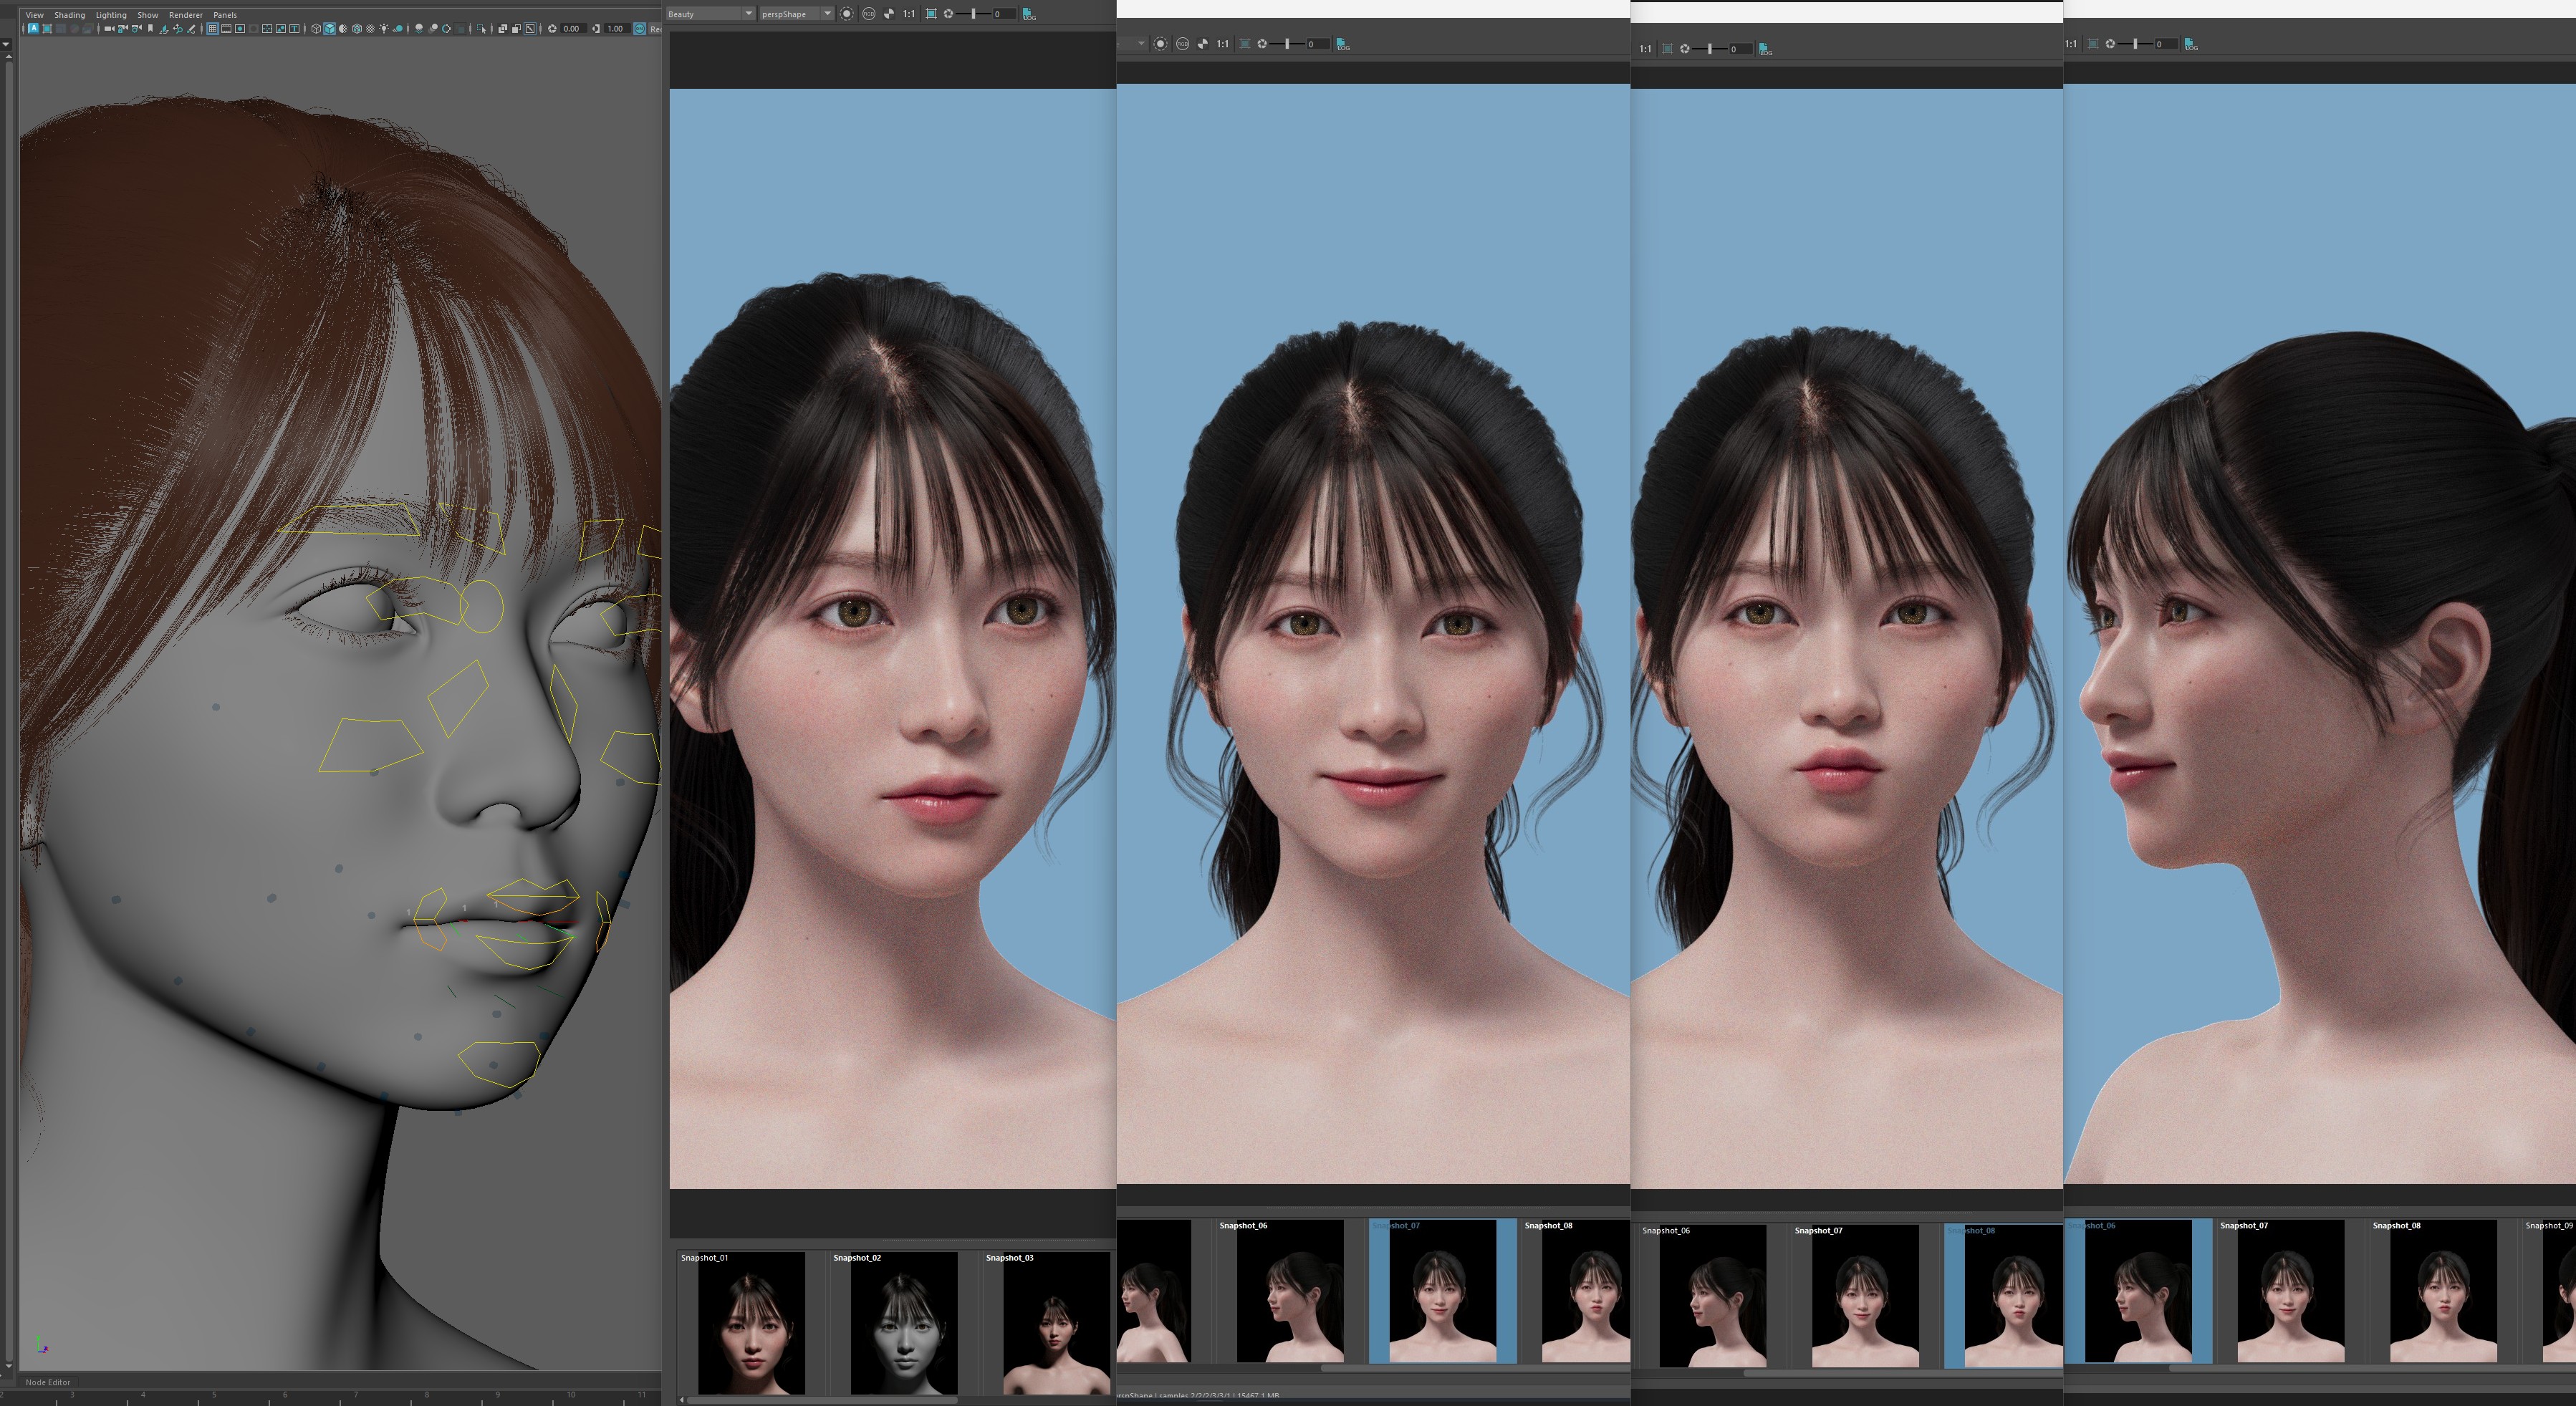Open the Renderer panel menu
Viewport: 2576px width, 1406px height.
(x=185, y=15)
